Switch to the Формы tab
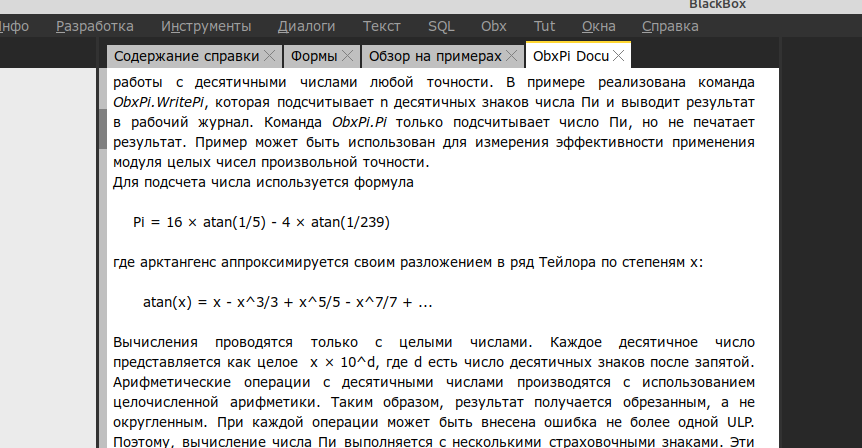The width and height of the screenshot is (862, 448). (x=314, y=56)
